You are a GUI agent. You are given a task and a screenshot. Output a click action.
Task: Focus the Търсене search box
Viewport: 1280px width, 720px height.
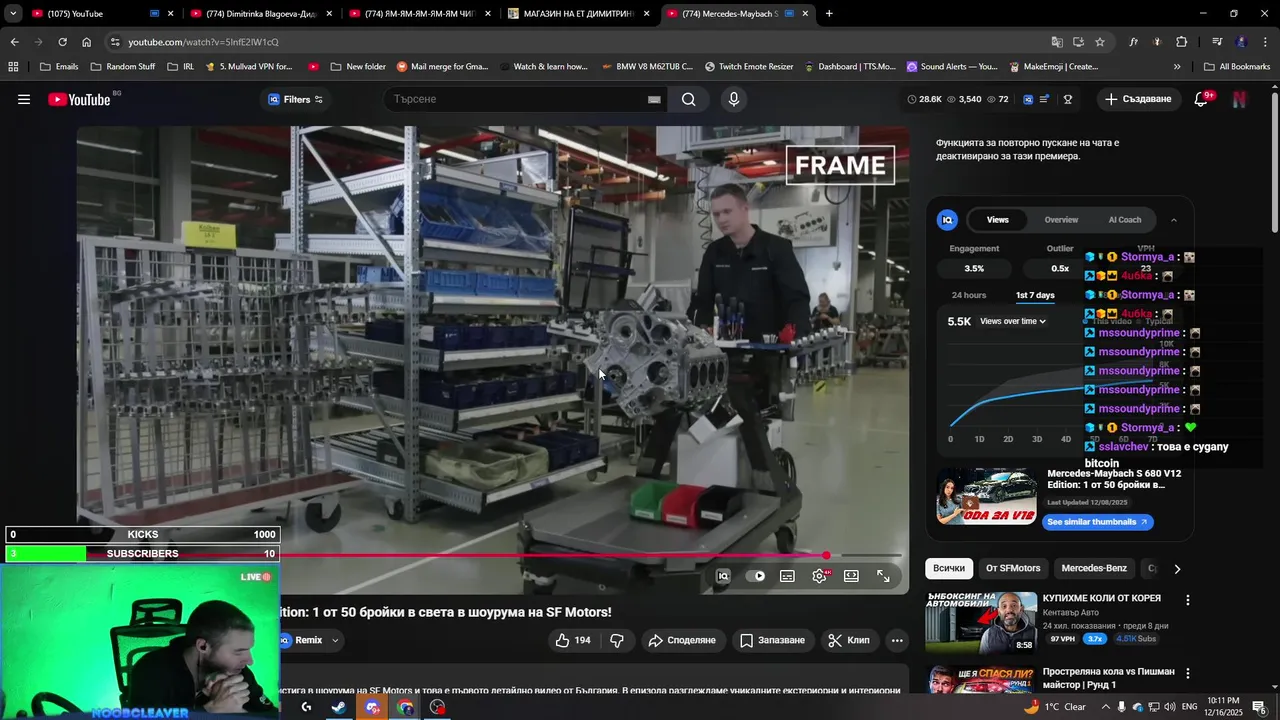pos(515,99)
